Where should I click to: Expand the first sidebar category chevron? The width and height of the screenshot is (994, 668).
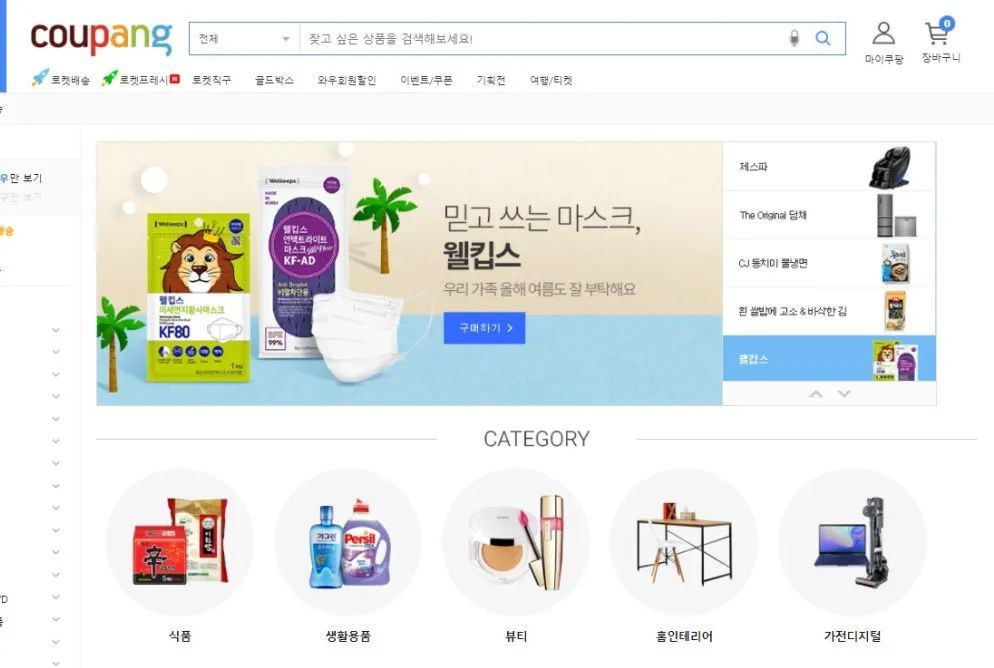[56, 330]
